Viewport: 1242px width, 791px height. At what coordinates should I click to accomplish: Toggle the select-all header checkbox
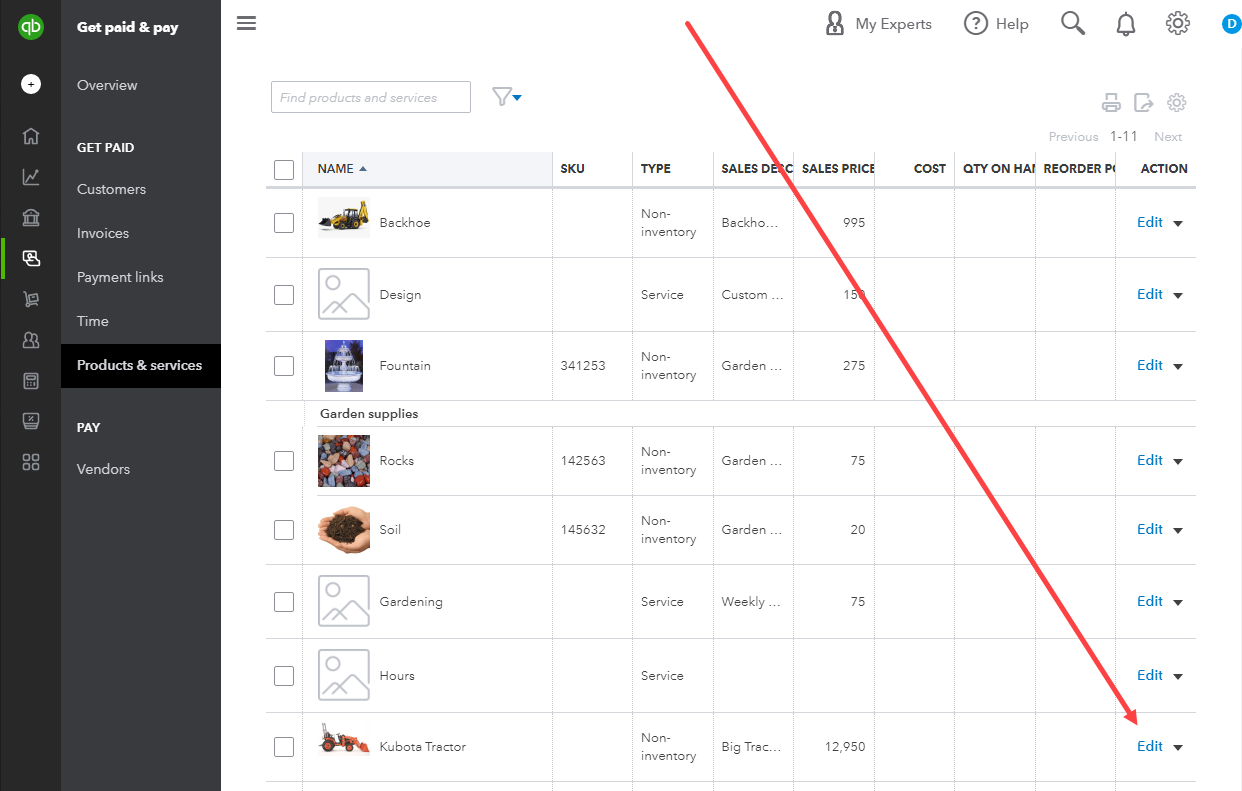point(284,170)
